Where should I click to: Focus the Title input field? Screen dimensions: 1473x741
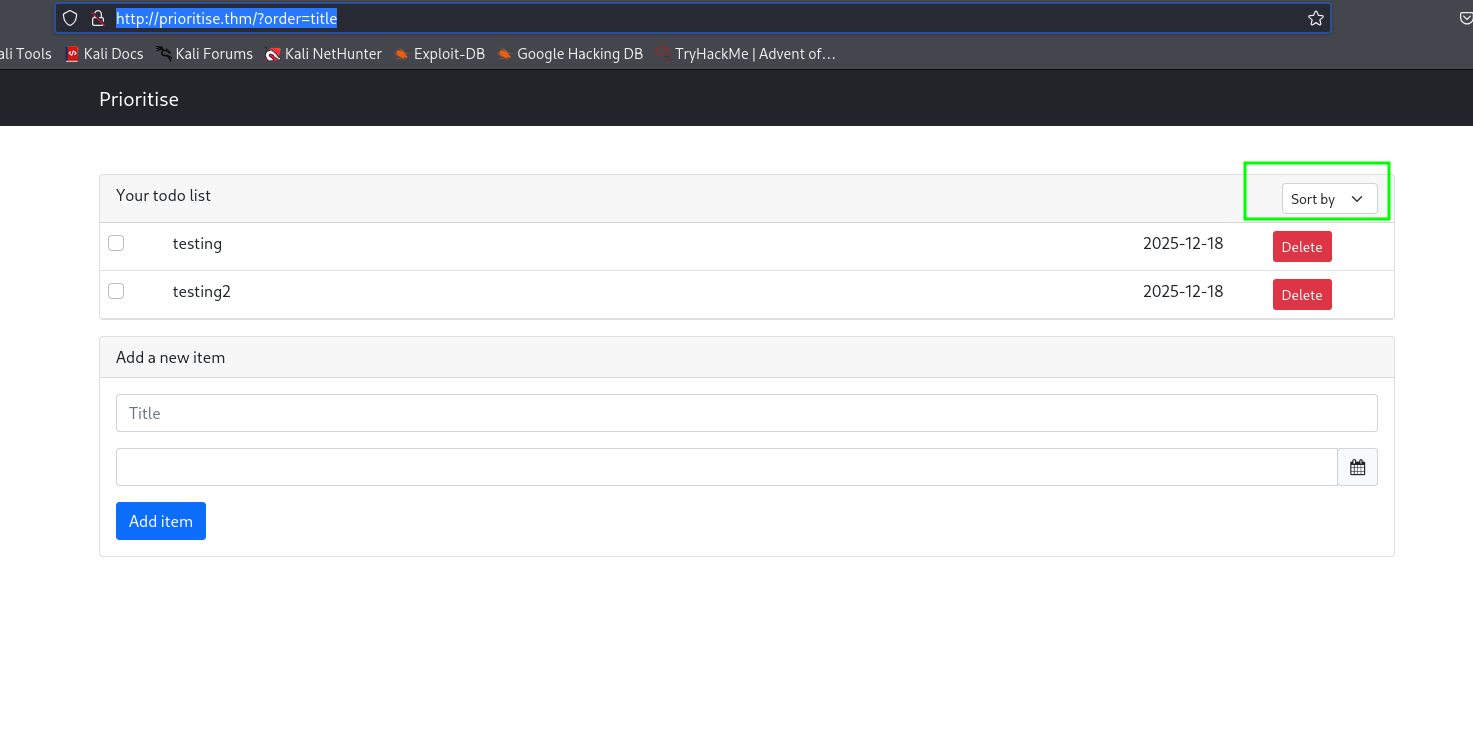(x=746, y=413)
